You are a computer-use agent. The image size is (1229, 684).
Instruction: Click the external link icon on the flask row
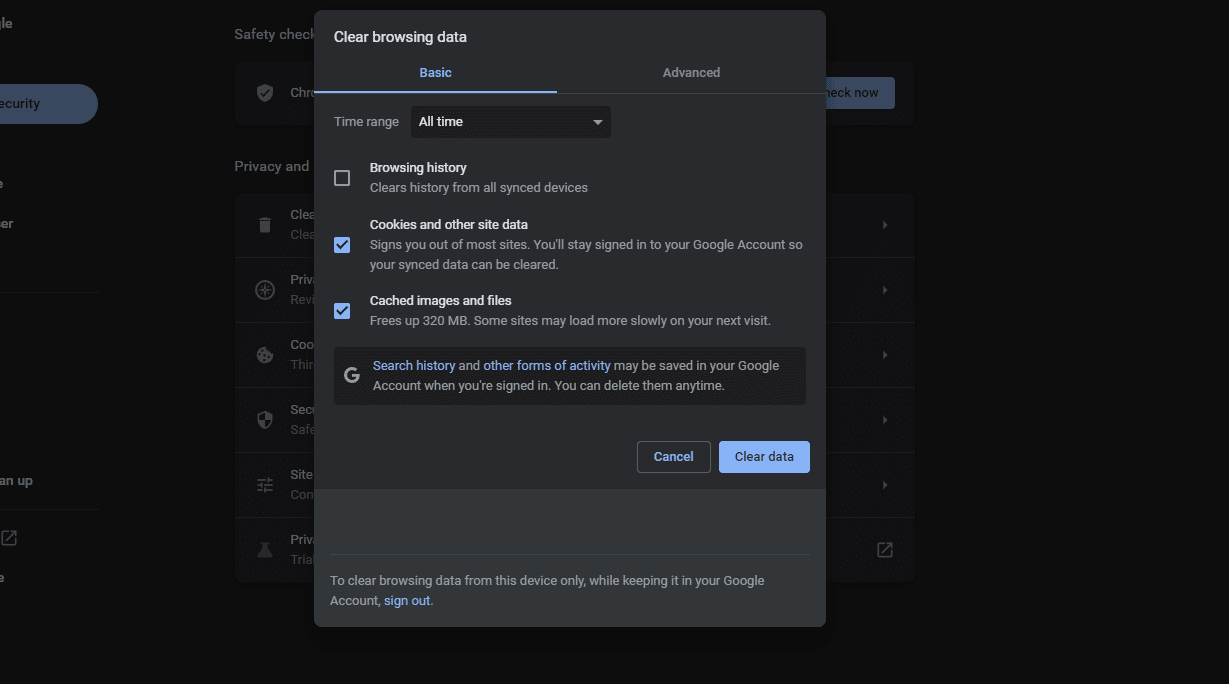[x=885, y=550]
